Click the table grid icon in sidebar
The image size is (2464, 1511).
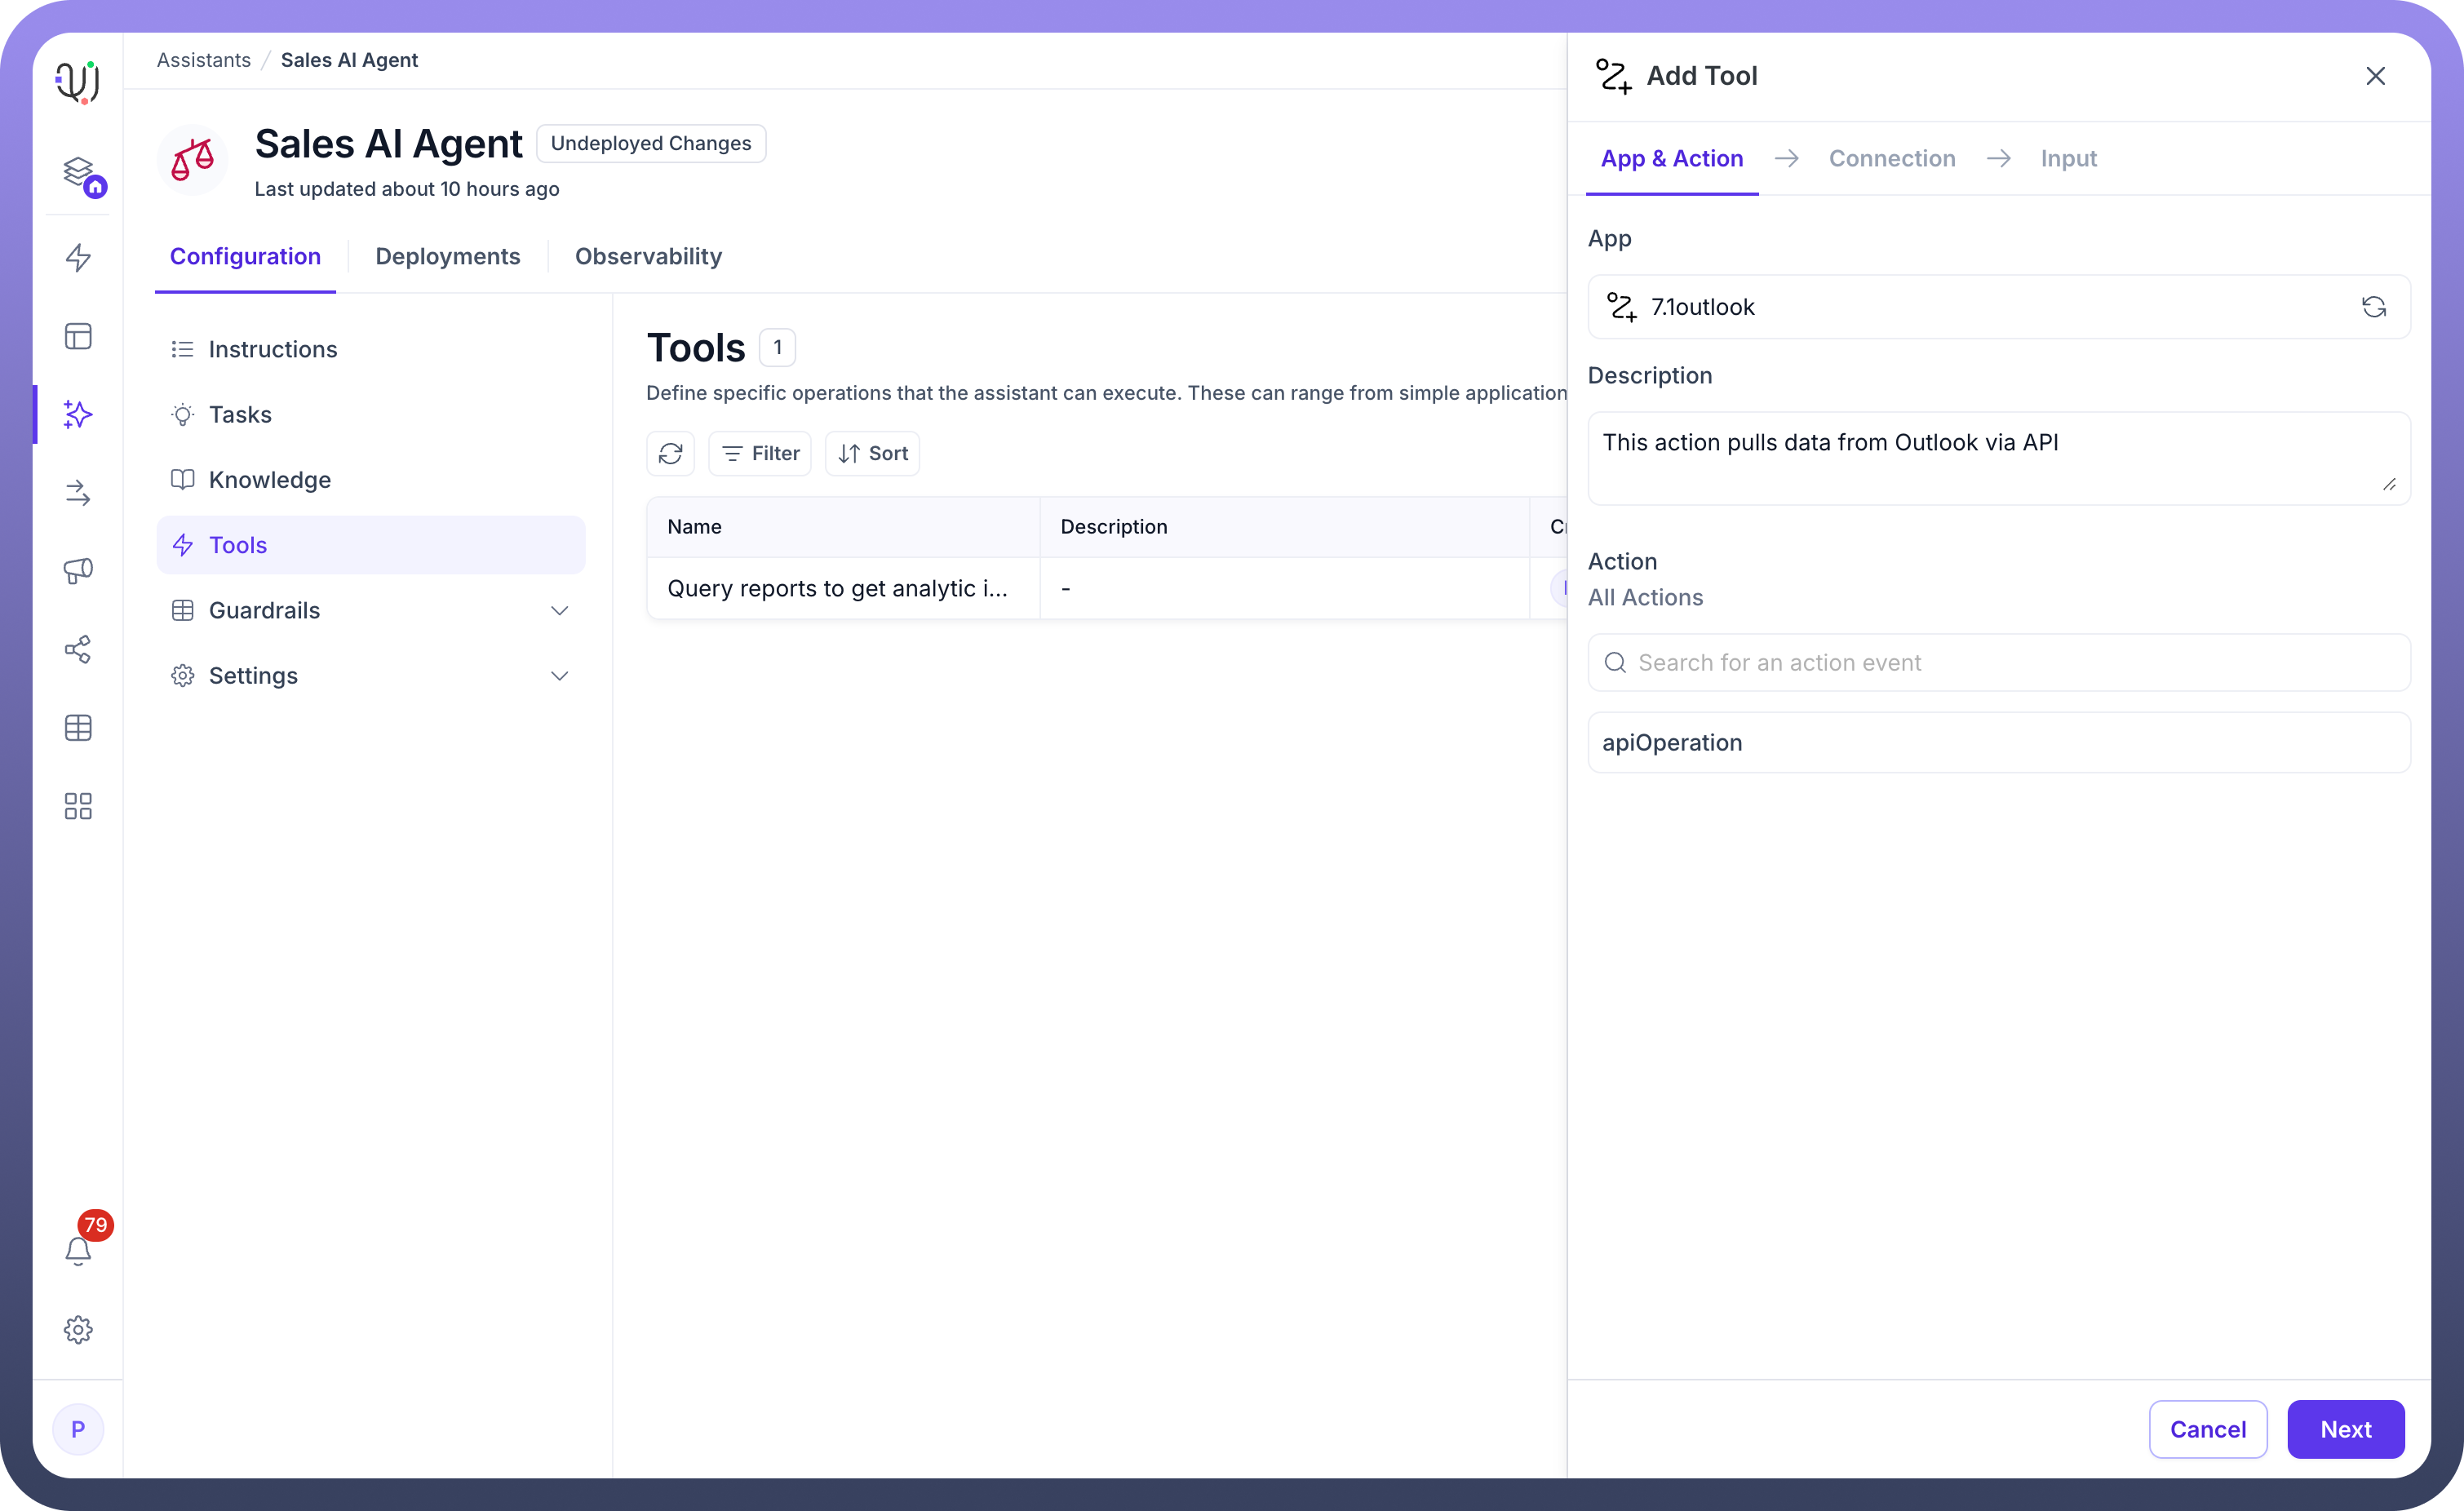[x=78, y=727]
